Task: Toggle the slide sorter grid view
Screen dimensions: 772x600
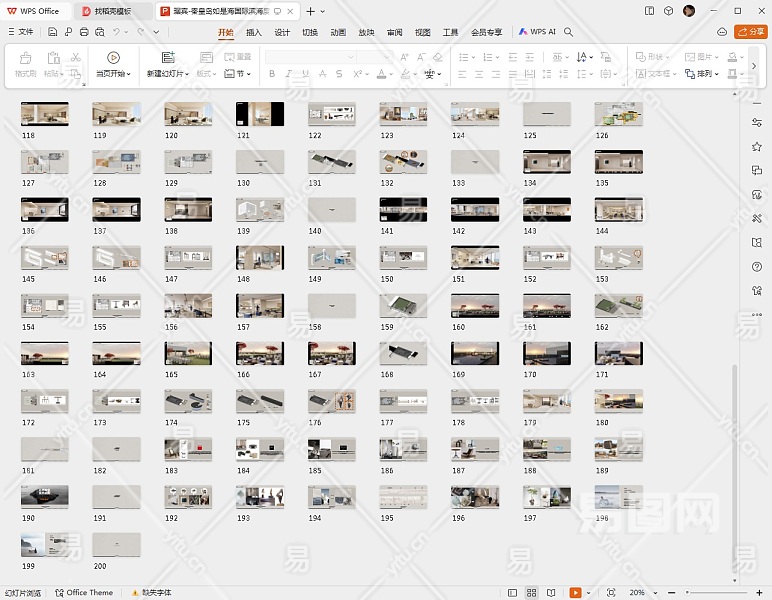Action: (532, 593)
